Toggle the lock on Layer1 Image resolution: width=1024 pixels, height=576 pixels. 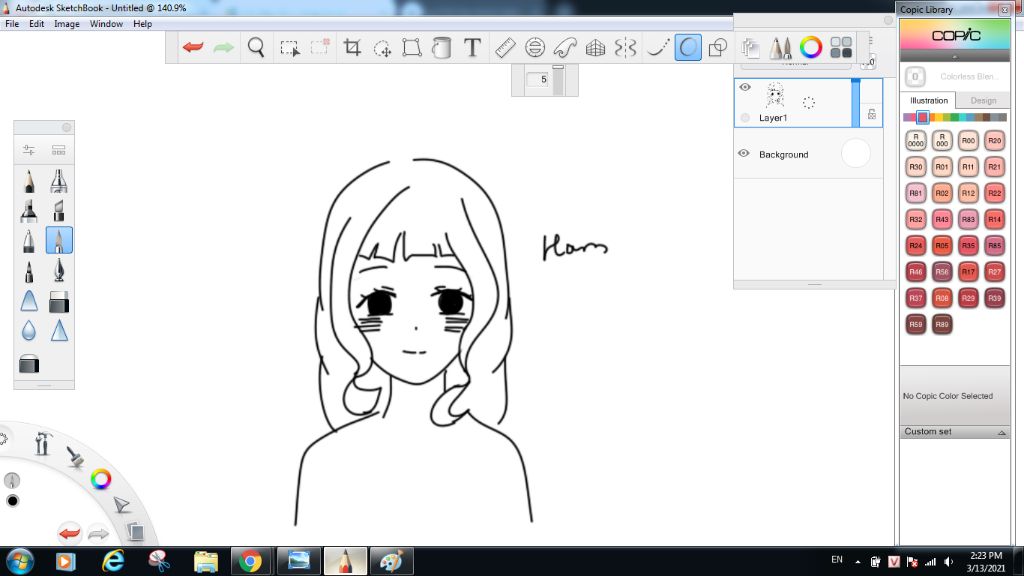[x=871, y=114]
